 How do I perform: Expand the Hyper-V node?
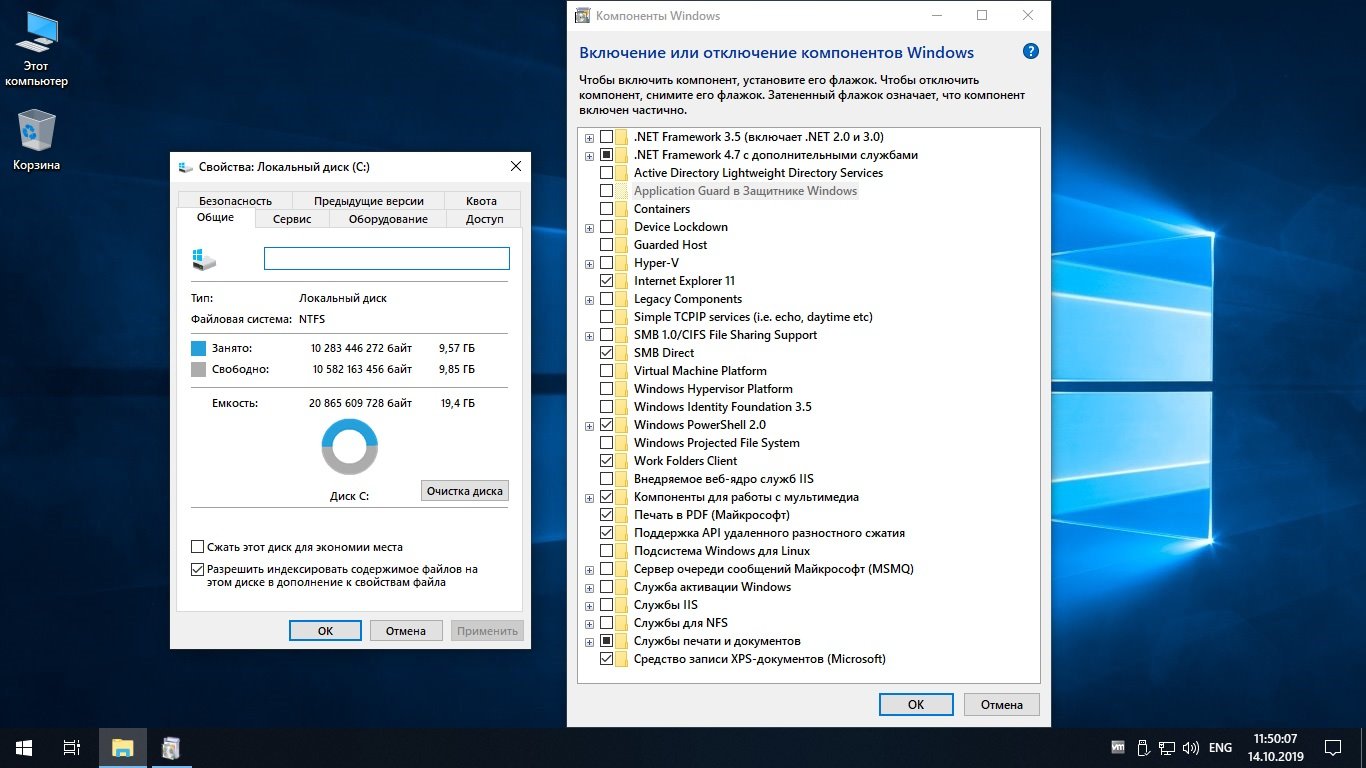tap(590, 264)
